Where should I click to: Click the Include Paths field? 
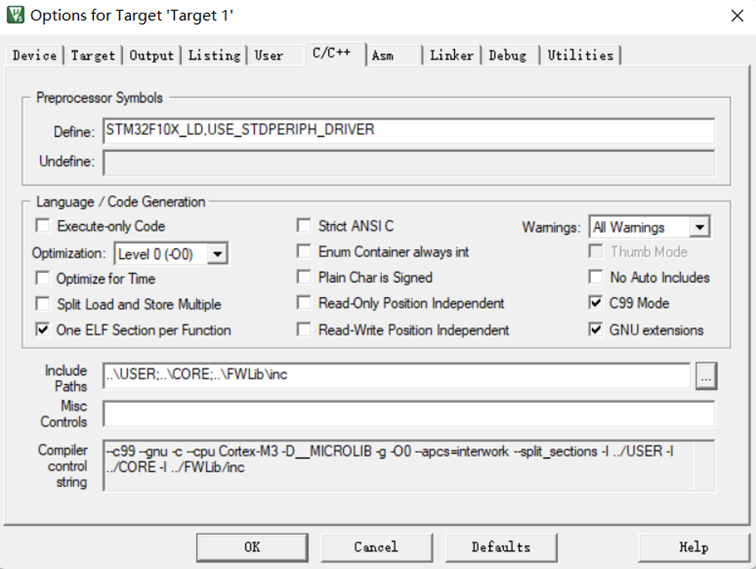pyautogui.click(x=396, y=375)
